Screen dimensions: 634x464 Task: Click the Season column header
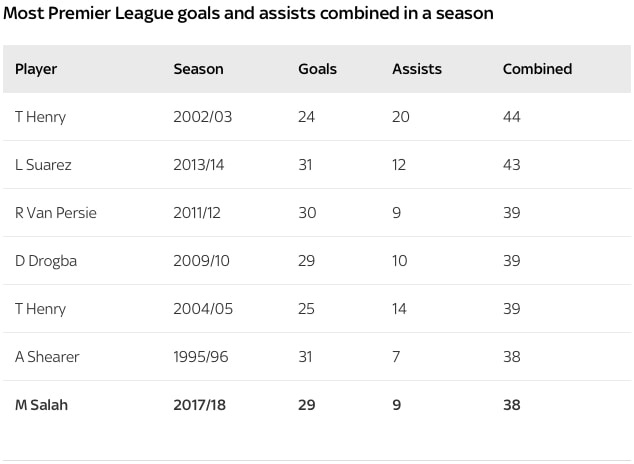(198, 69)
